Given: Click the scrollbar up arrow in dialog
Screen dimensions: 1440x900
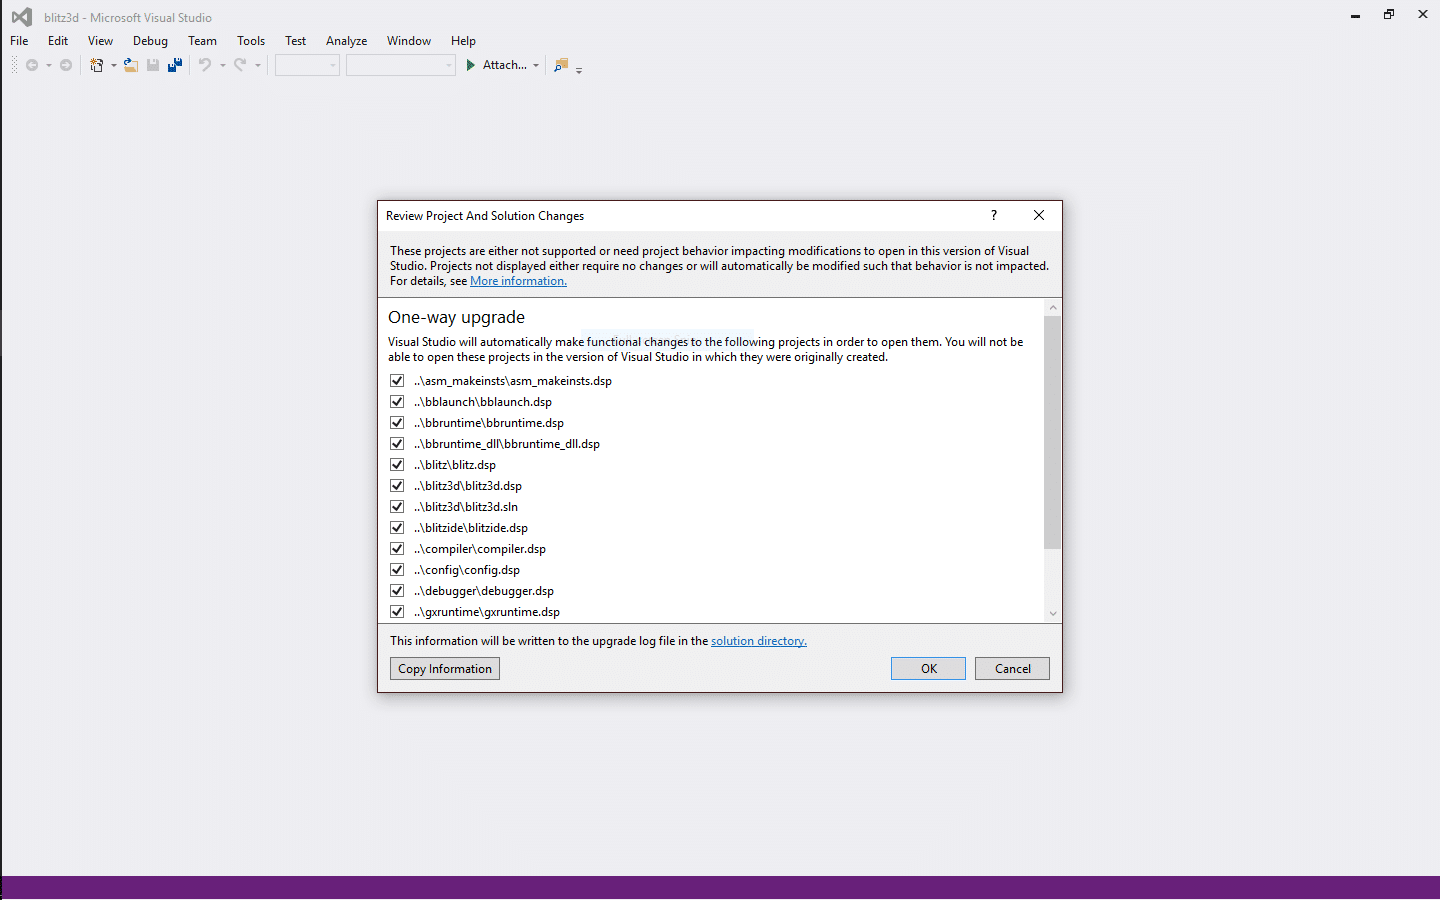Looking at the screenshot, I should [1052, 308].
